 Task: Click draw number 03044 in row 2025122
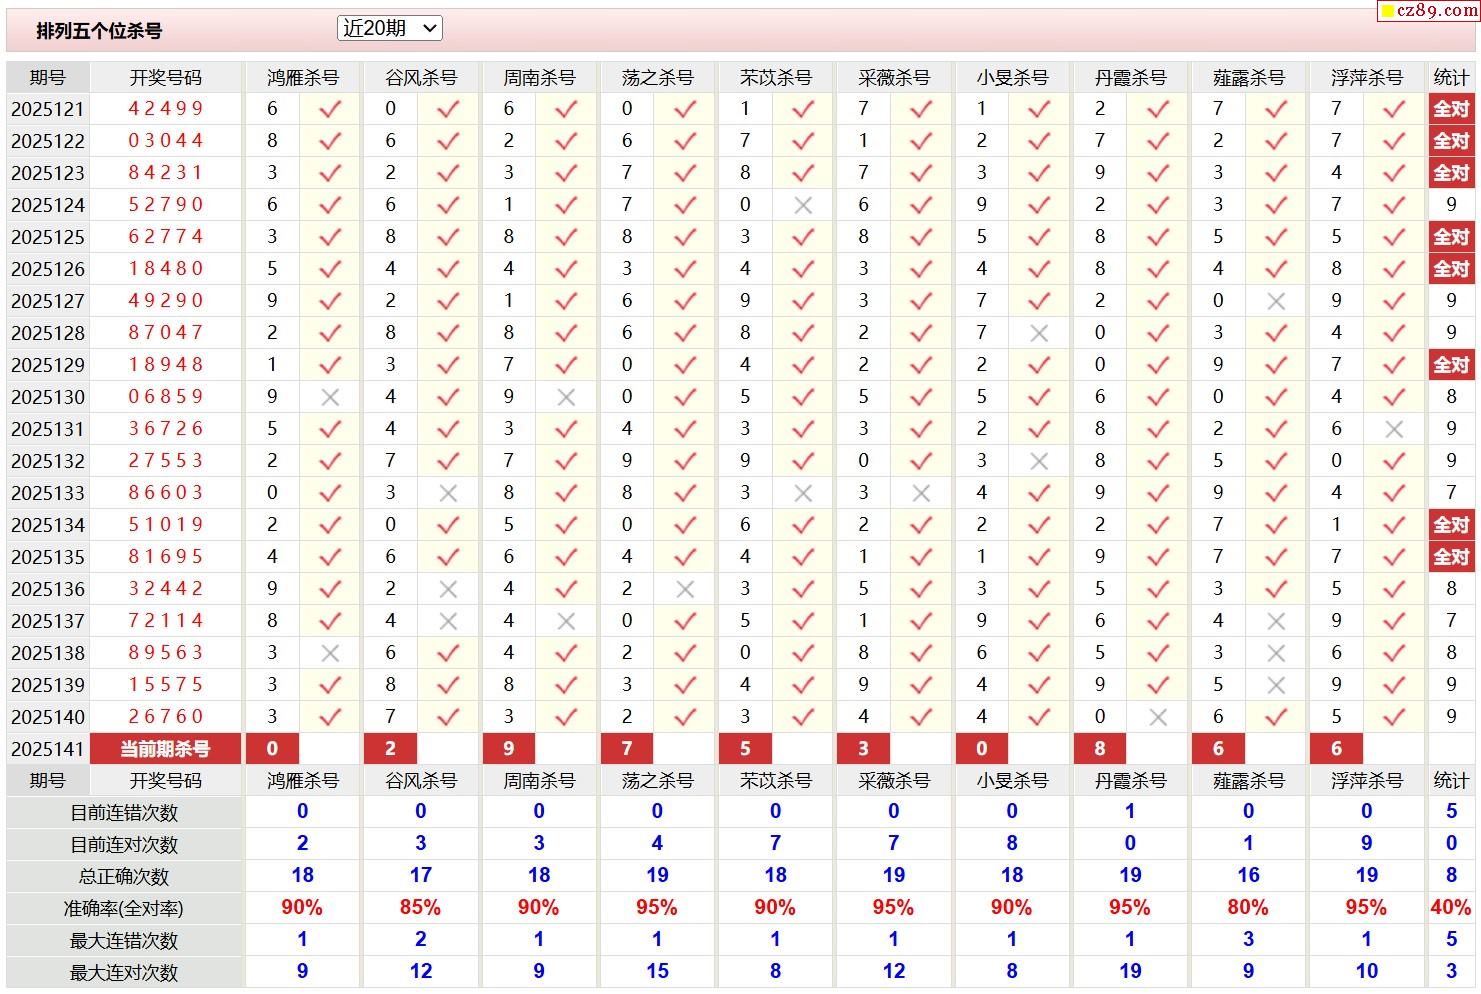(x=165, y=141)
